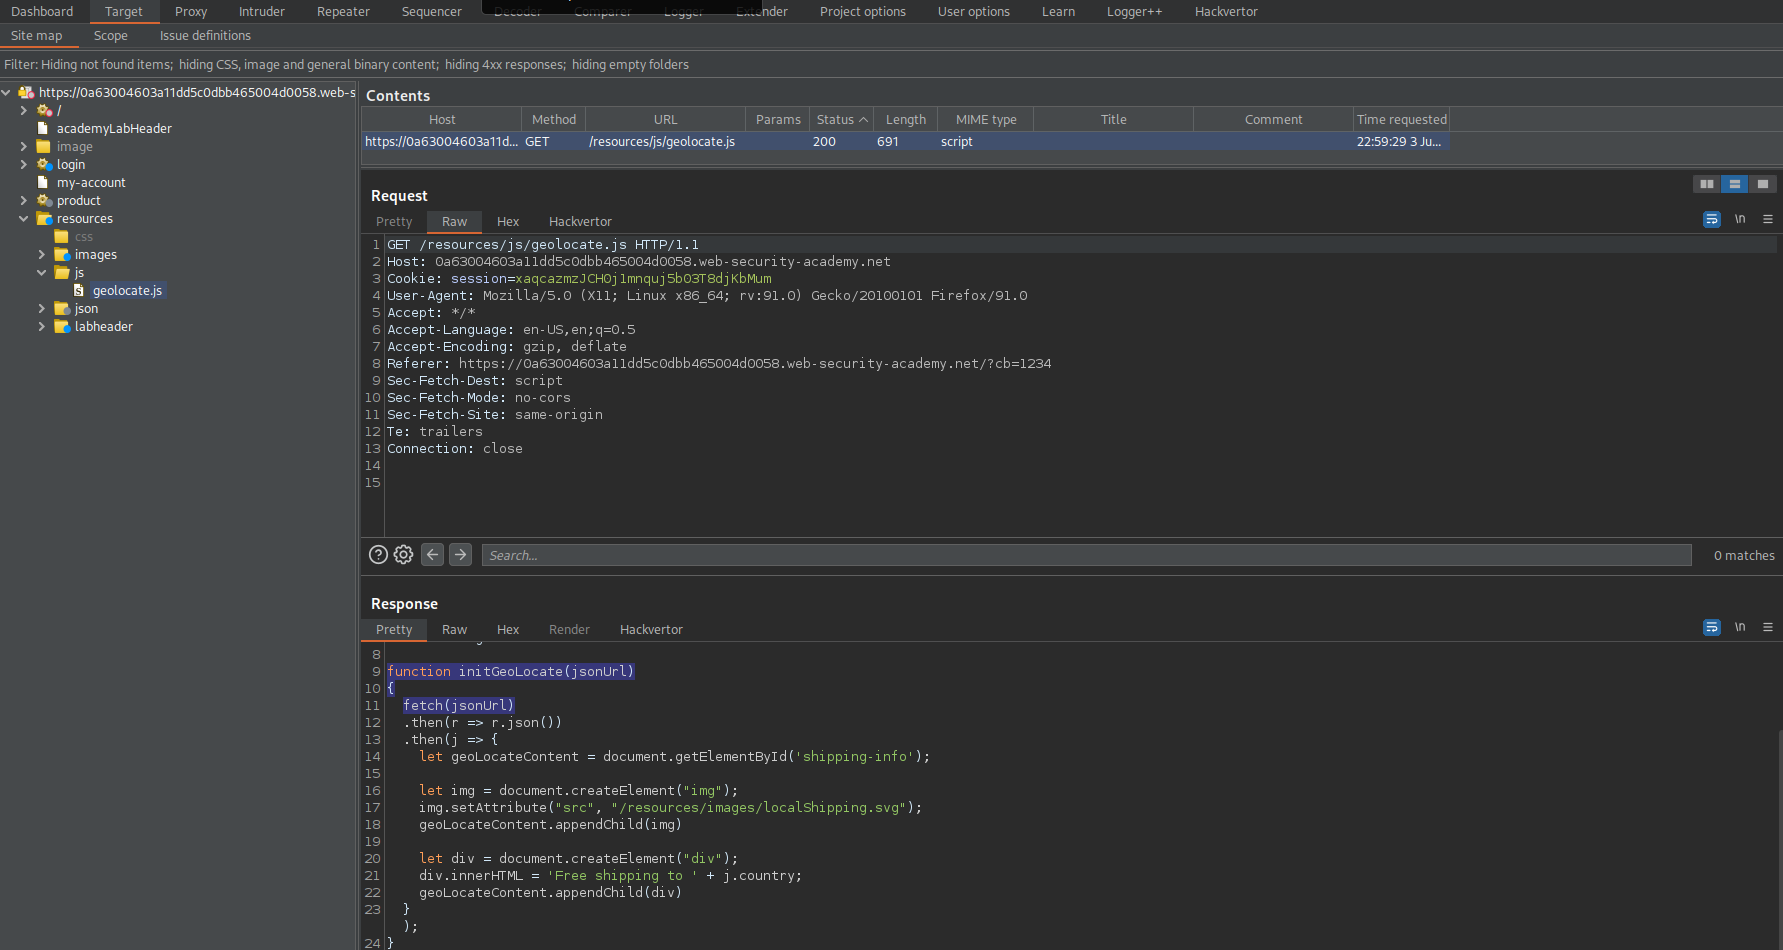Click the Response panel vertical scrollbar

[x=1779, y=840]
